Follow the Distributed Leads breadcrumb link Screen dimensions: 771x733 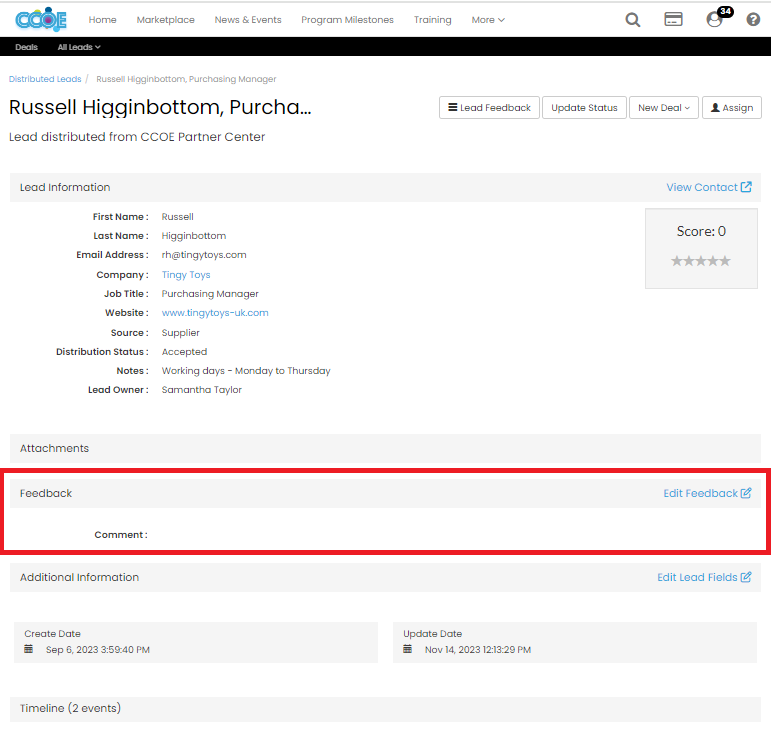pos(45,79)
